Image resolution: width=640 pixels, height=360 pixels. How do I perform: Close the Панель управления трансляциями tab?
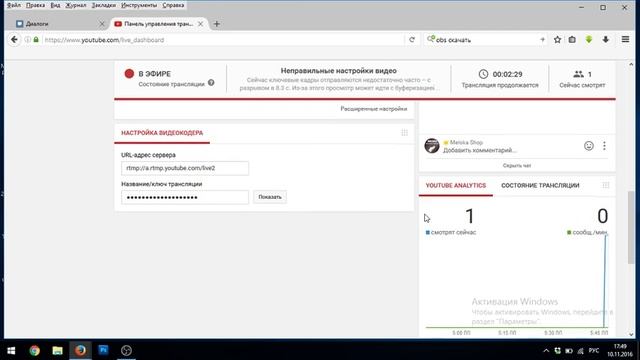click(200, 24)
